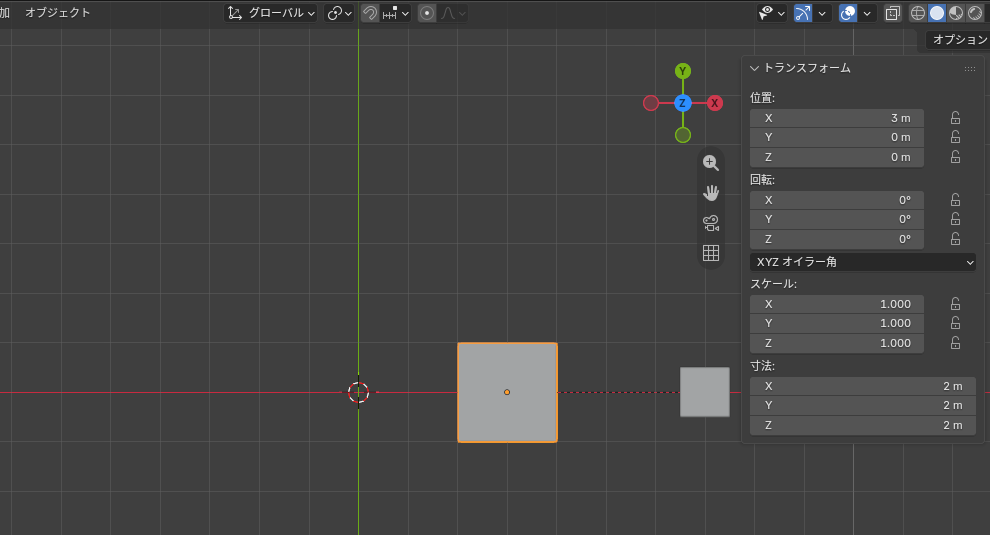This screenshot has height=535, width=990.
Task: Click the トランスフォーム panel drag handle dots
Action: (970, 69)
